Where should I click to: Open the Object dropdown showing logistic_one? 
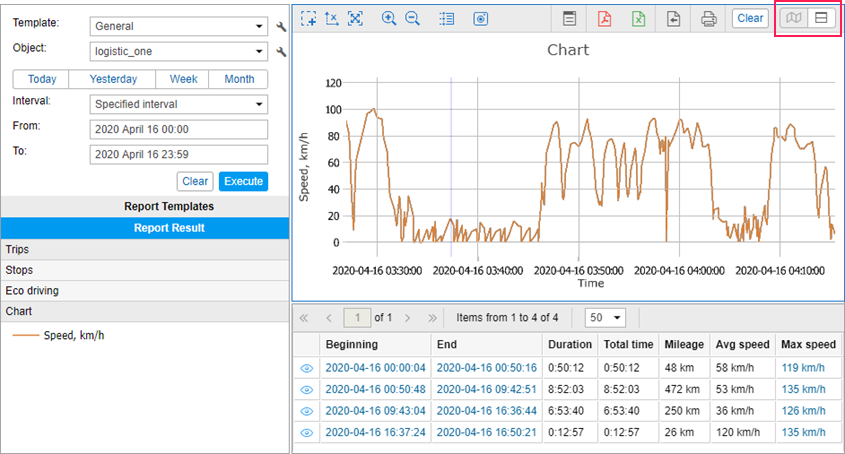(179, 51)
